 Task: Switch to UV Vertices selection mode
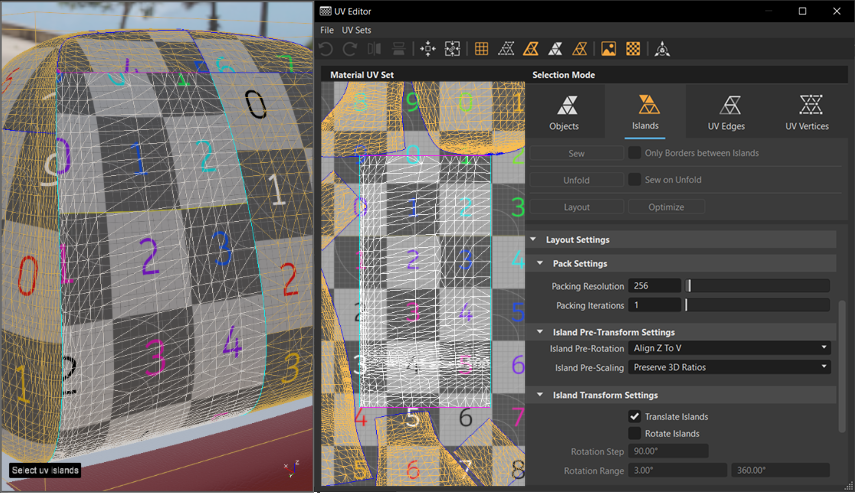(x=807, y=112)
